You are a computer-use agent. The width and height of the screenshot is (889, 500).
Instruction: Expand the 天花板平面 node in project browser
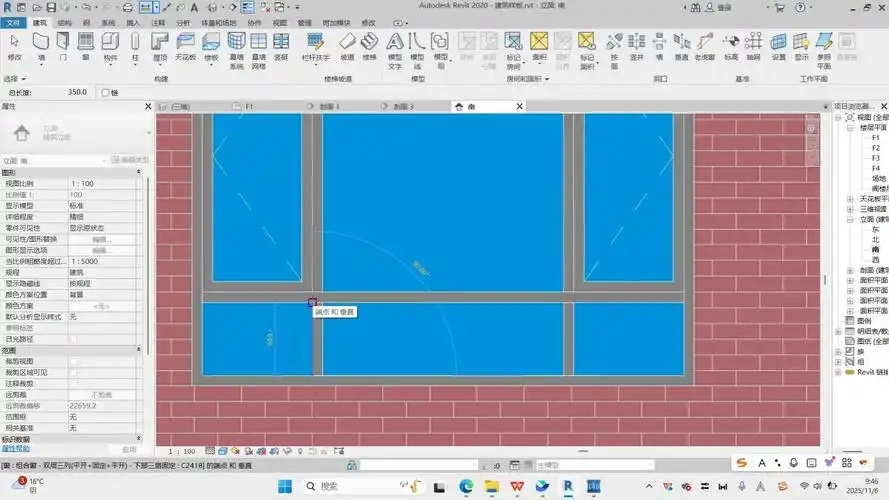pos(850,199)
